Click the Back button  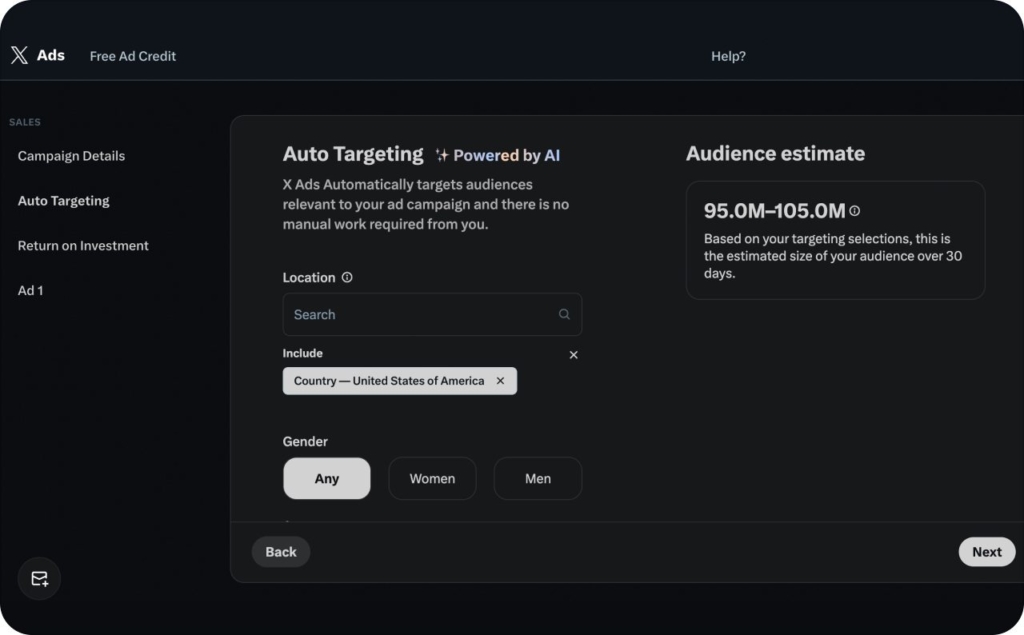point(281,552)
